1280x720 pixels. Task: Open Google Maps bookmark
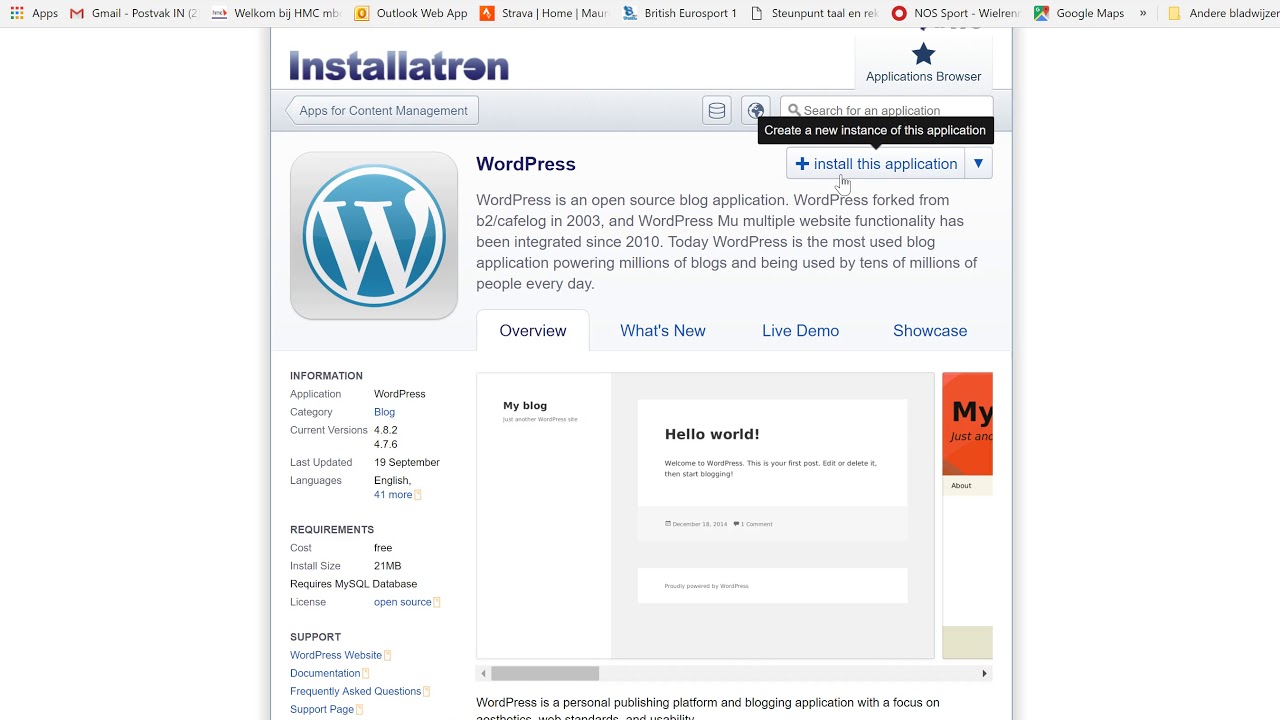point(1078,13)
